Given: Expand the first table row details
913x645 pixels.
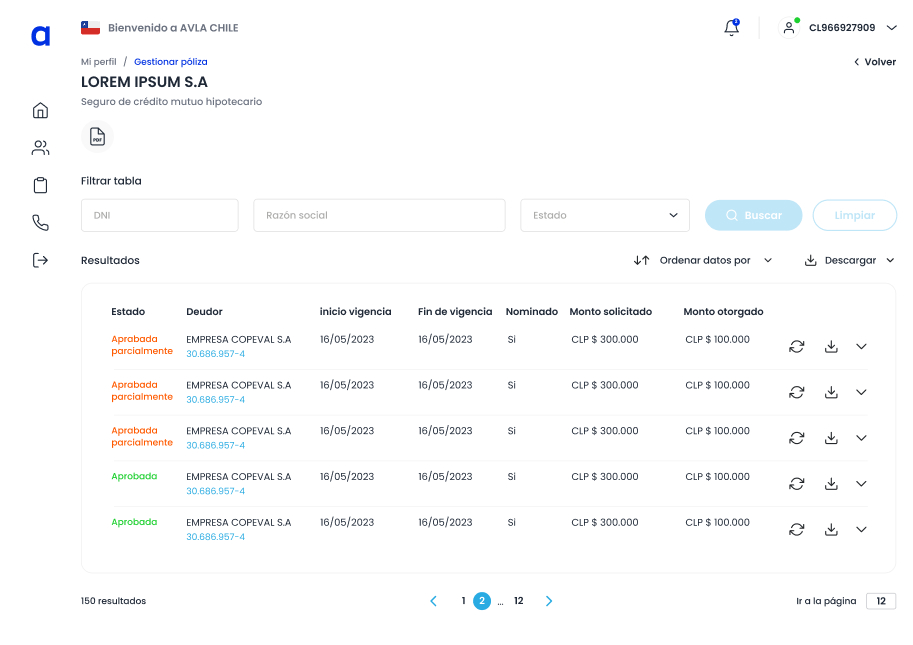Looking at the screenshot, I should tap(861, 347).
